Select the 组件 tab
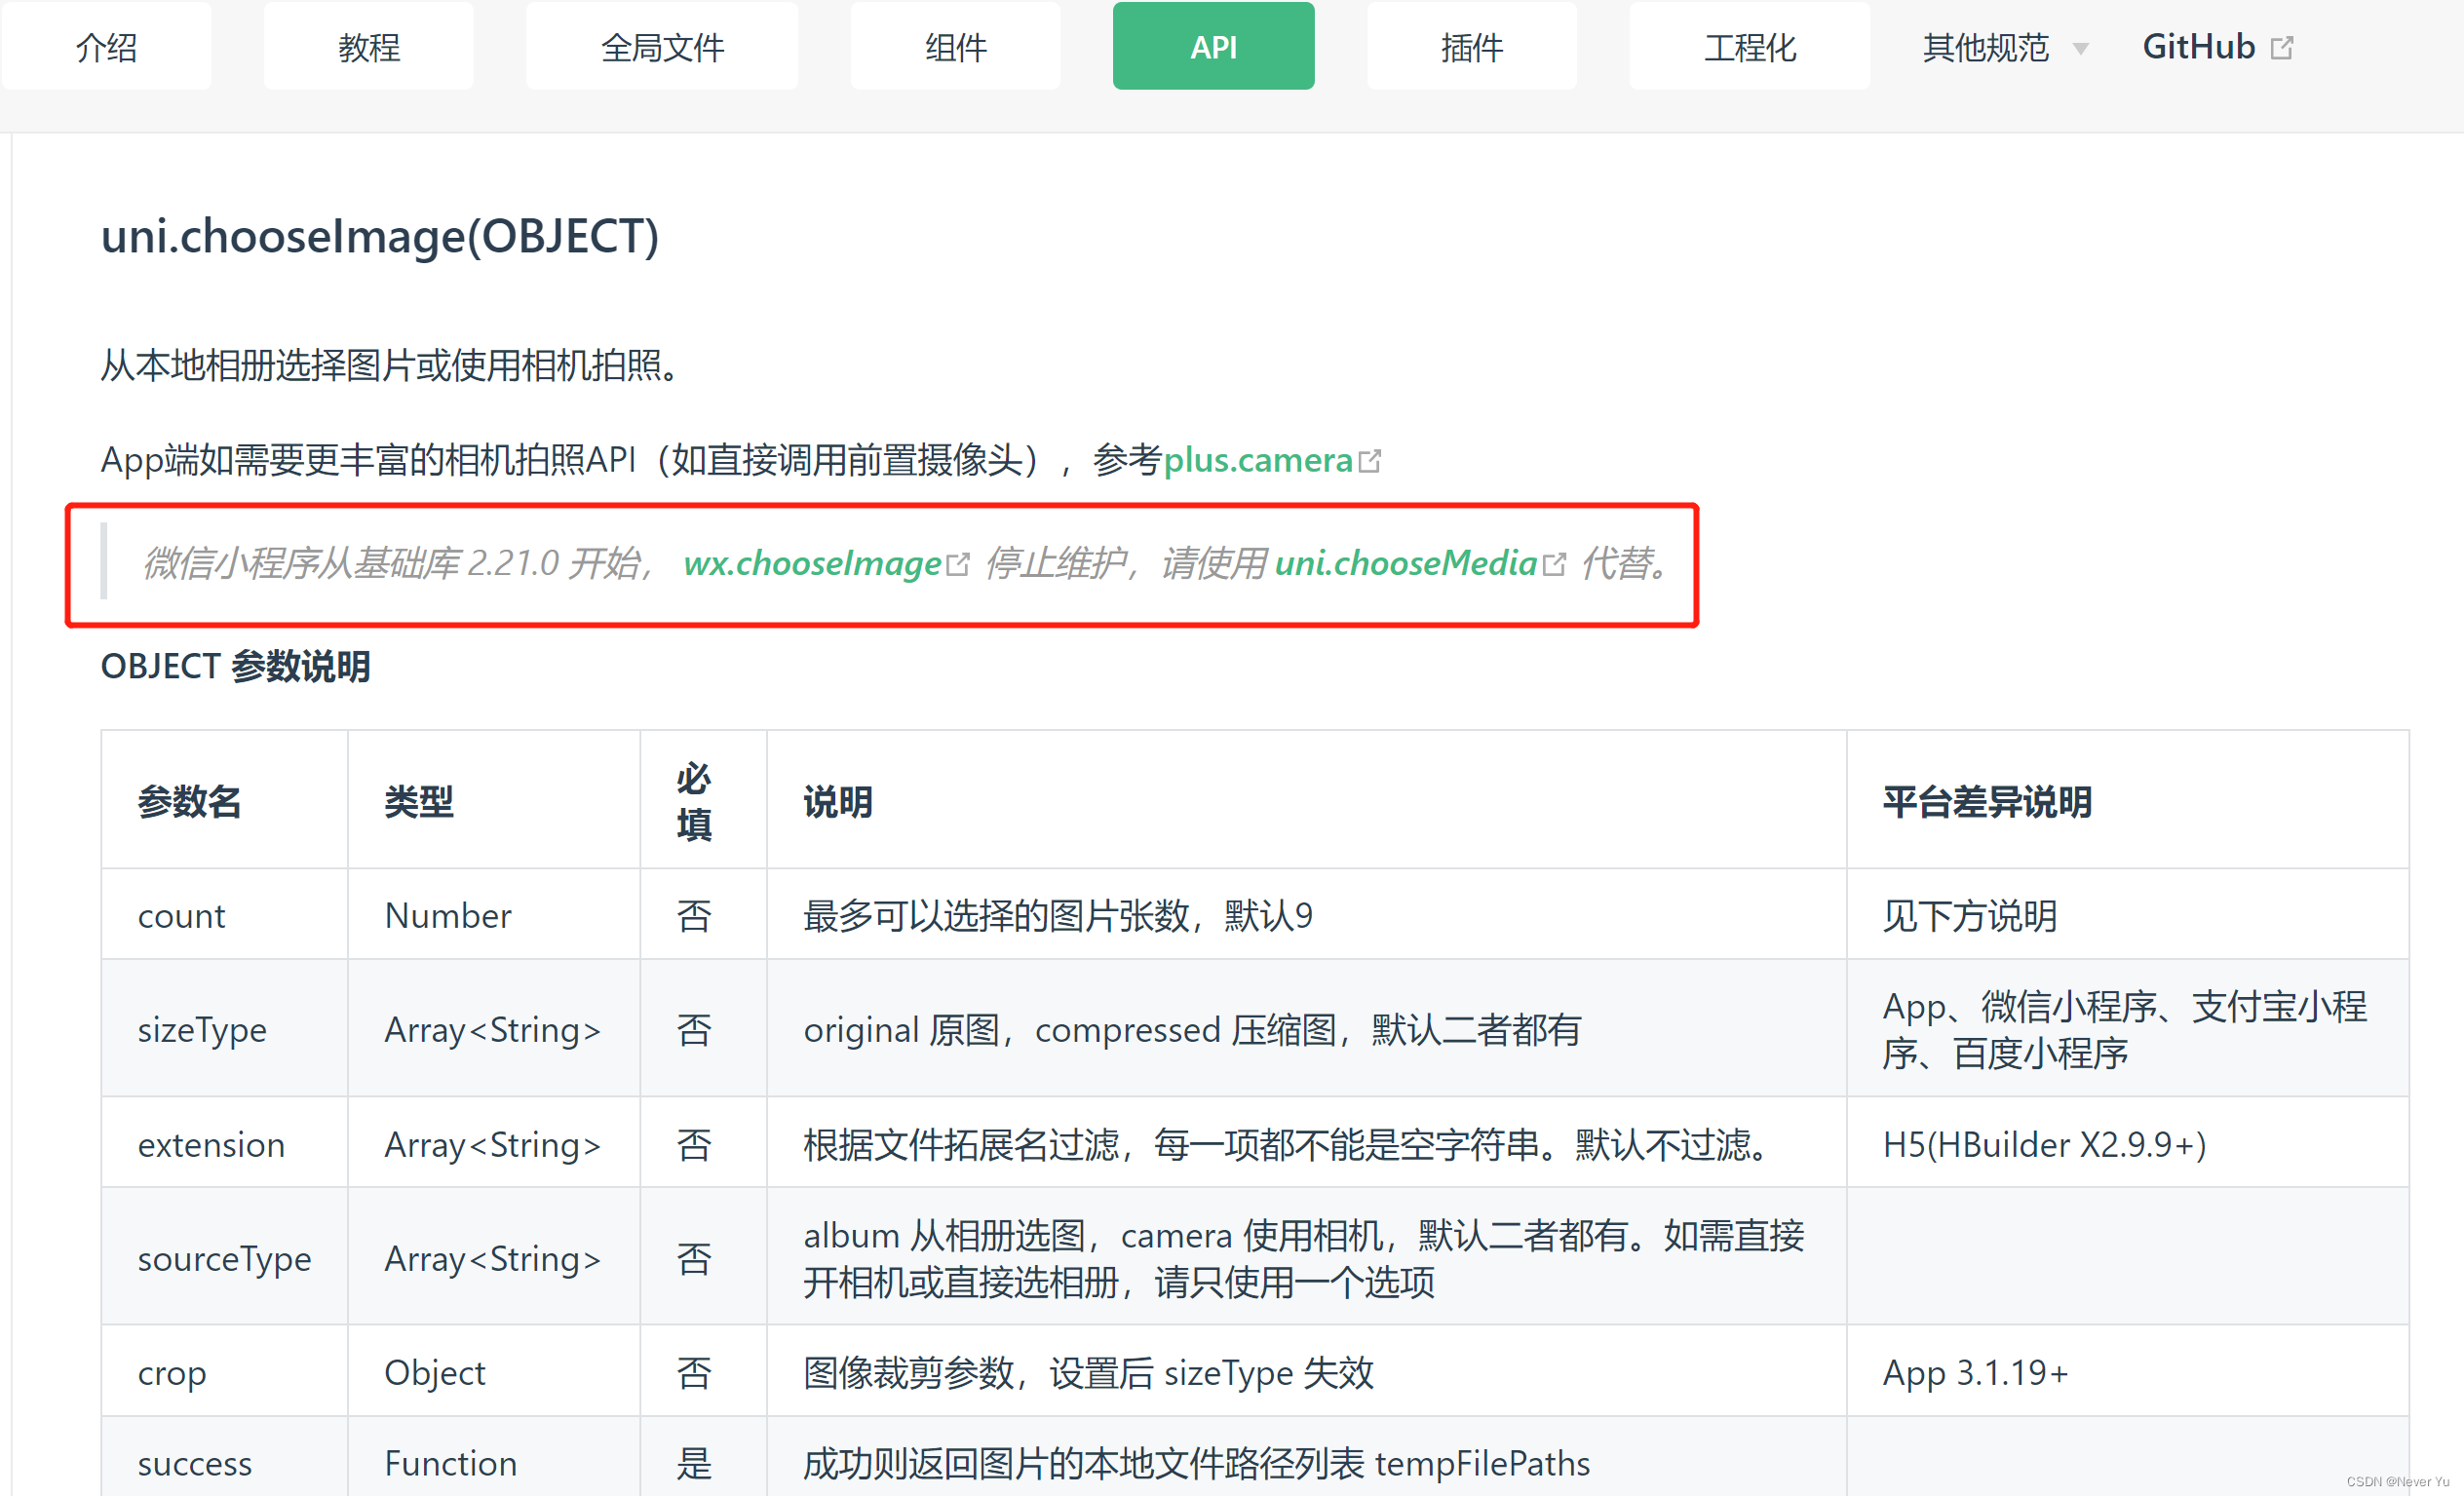Image resolution: width=2464 pixels, height=1496 pixels. click(x=955, y=47)
